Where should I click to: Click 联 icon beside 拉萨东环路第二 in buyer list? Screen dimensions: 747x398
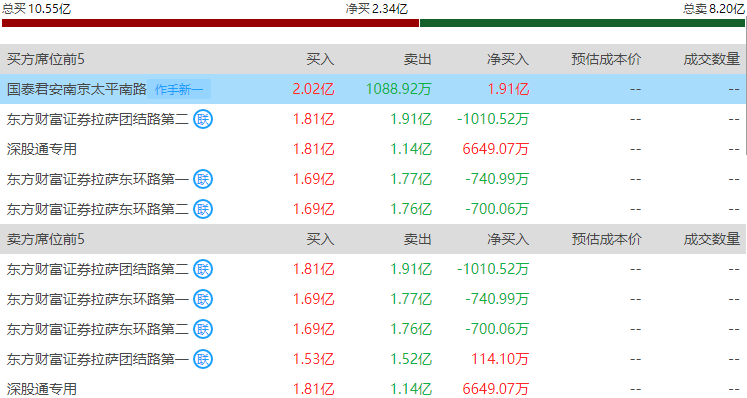[203, 209]
